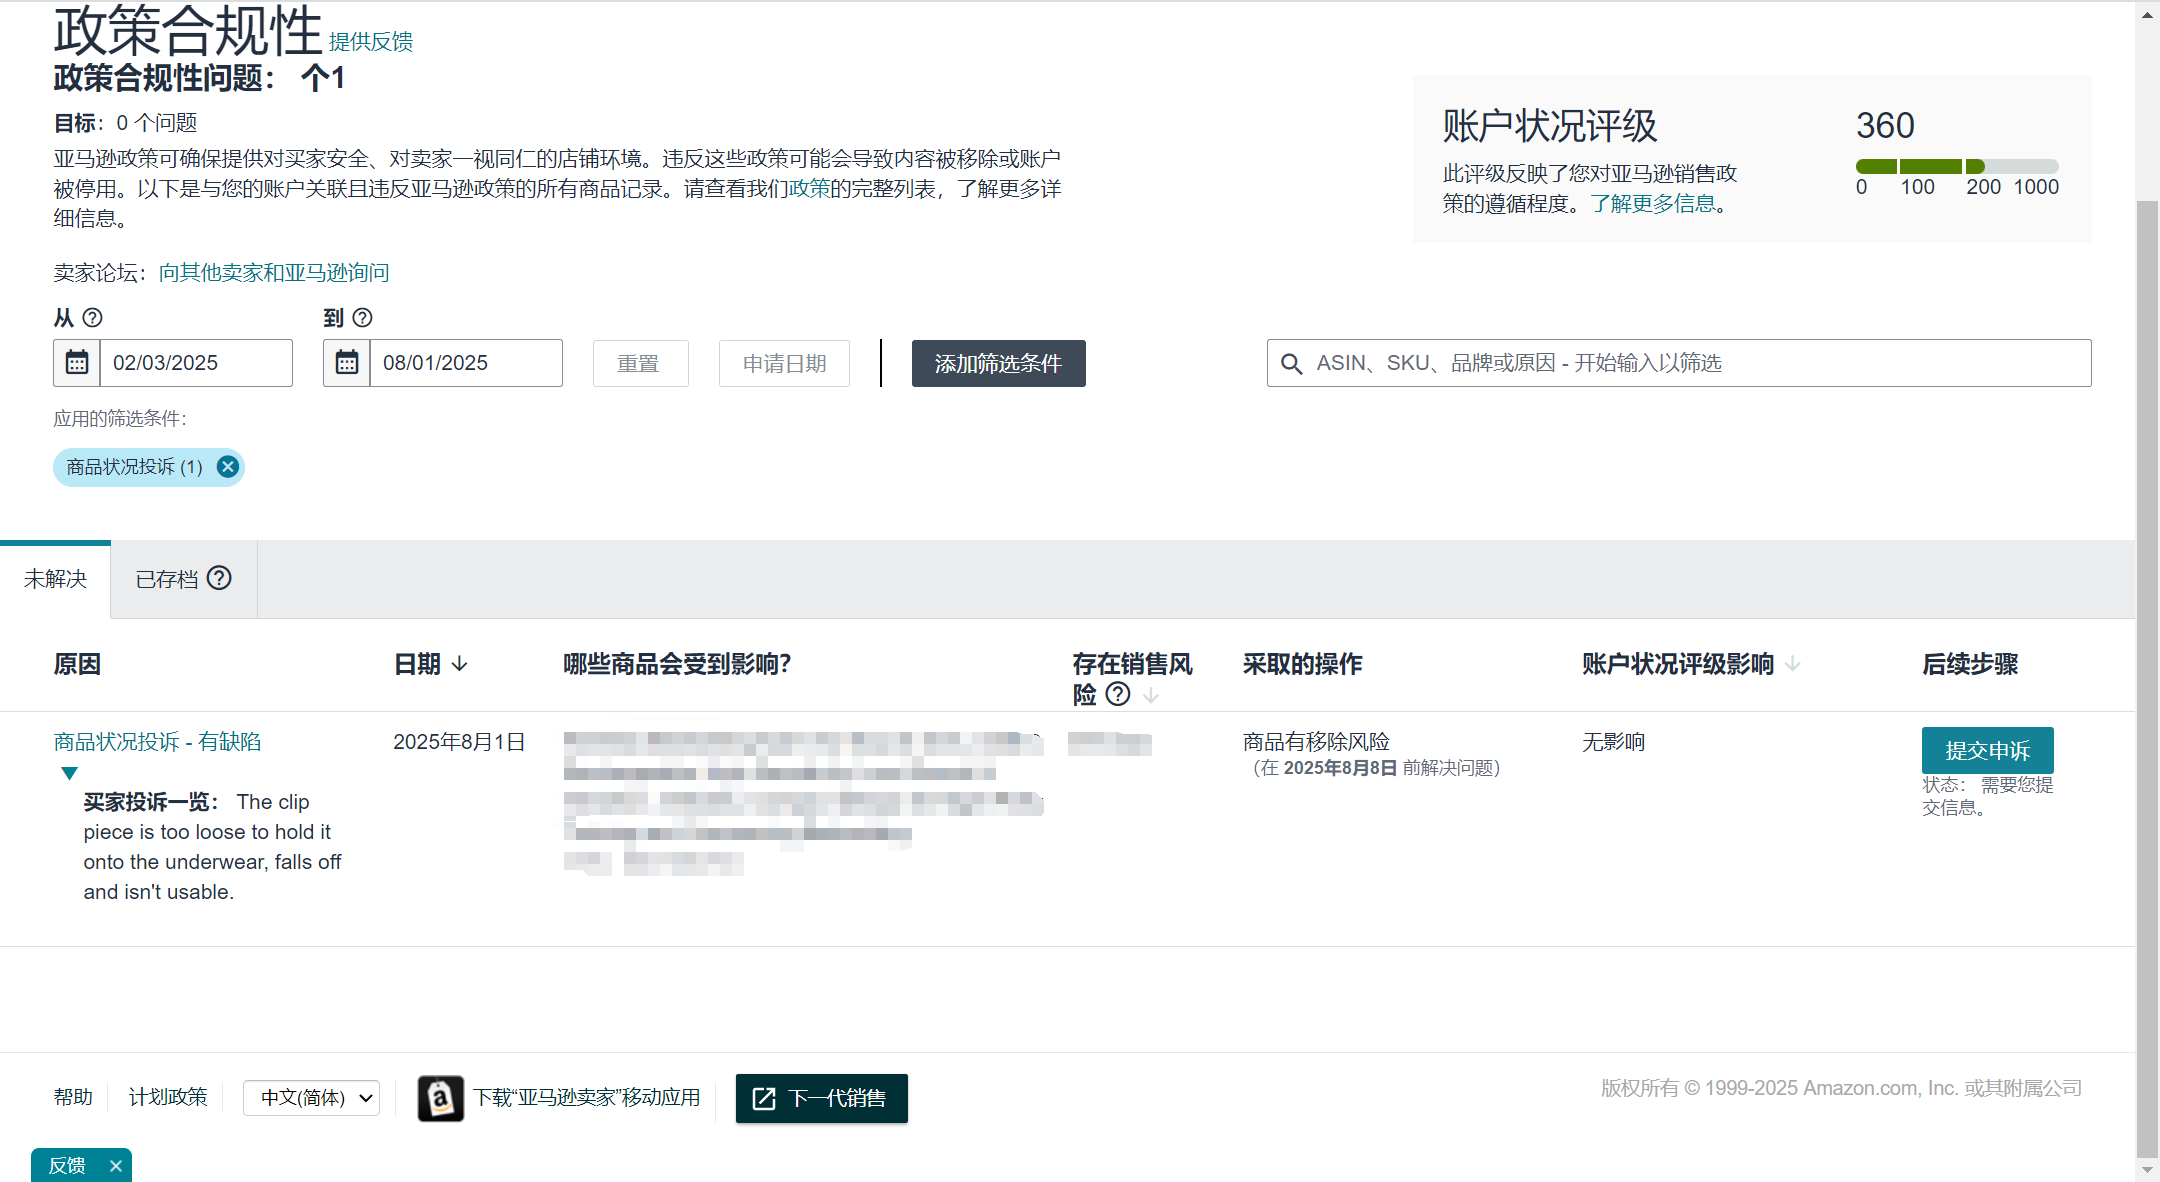The height and width of the screenshot is (1182, 2160).
Task: Click the 申请日期 button
Action: [784, 363]
